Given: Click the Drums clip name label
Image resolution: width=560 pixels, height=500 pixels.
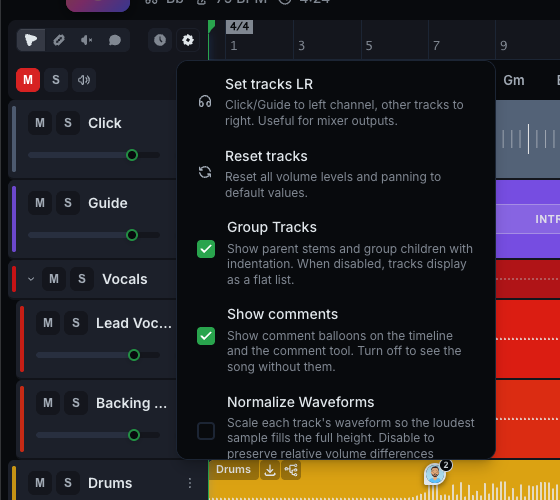Looking at the screenshot, I should point(233,469).
